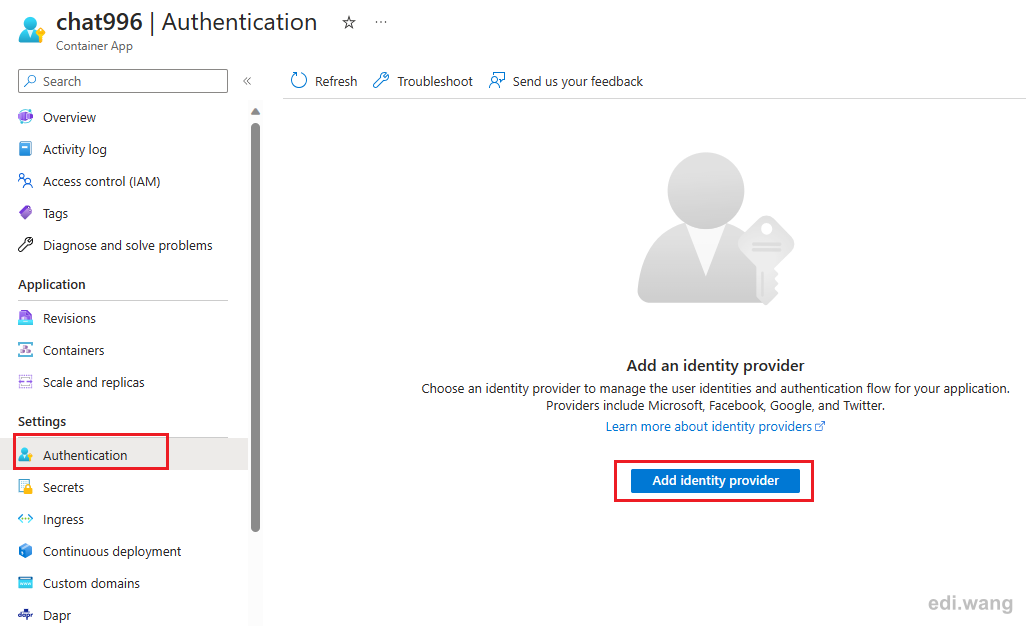
Task: Click the Tags icon in sidebar
Action: [26, 213]
